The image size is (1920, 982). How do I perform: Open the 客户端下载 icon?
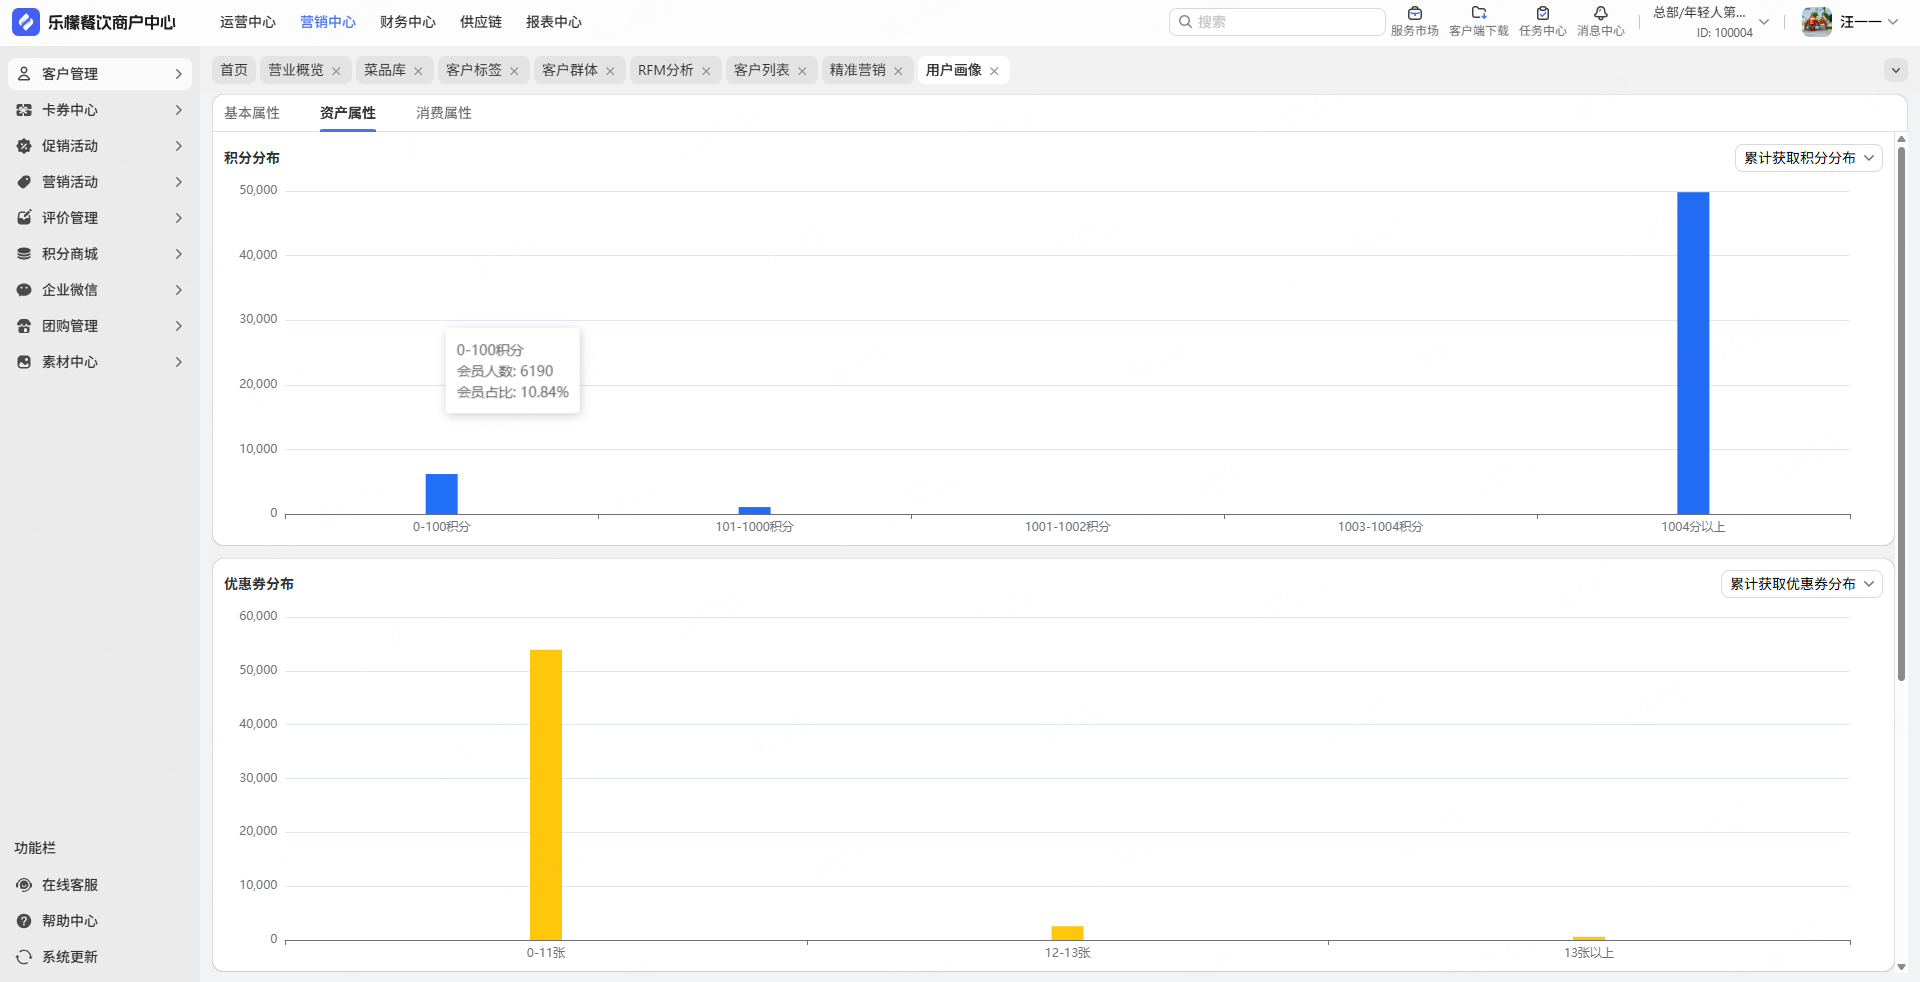click(x=1479, y=14)
